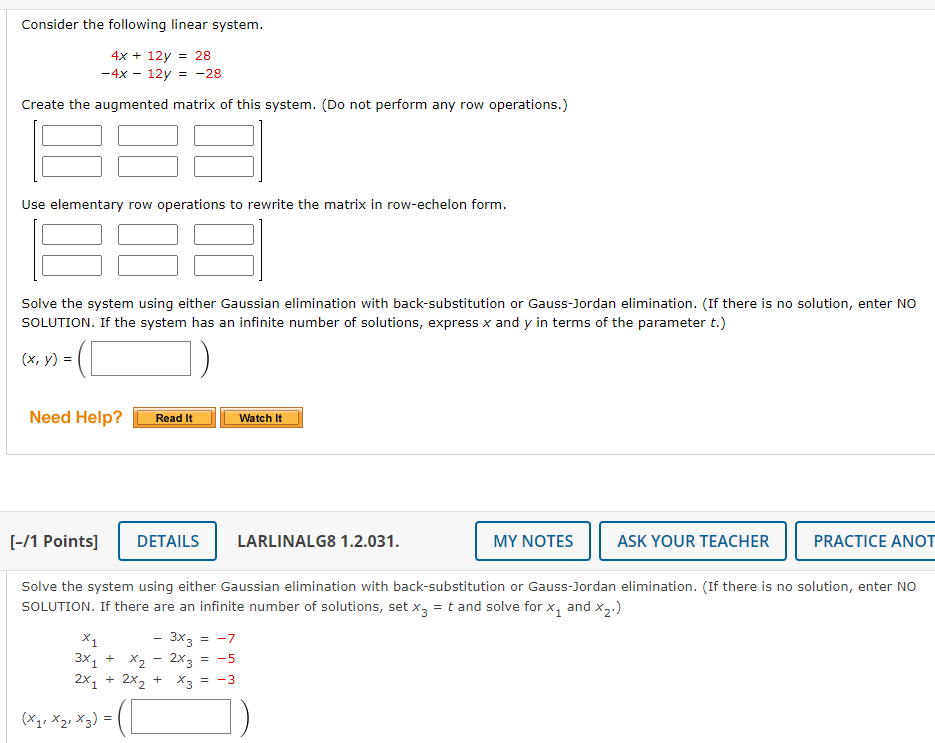
Task: Click the bottom-right augmented matrix entry box
Action: [223, 166]
